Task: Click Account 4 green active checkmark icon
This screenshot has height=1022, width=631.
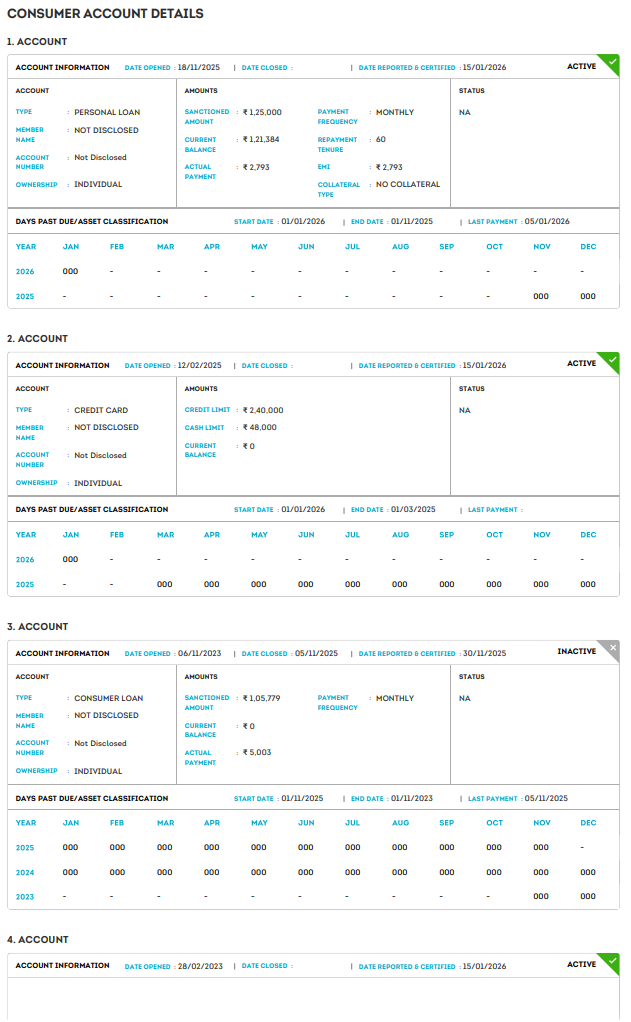Action: pos(611,961)
